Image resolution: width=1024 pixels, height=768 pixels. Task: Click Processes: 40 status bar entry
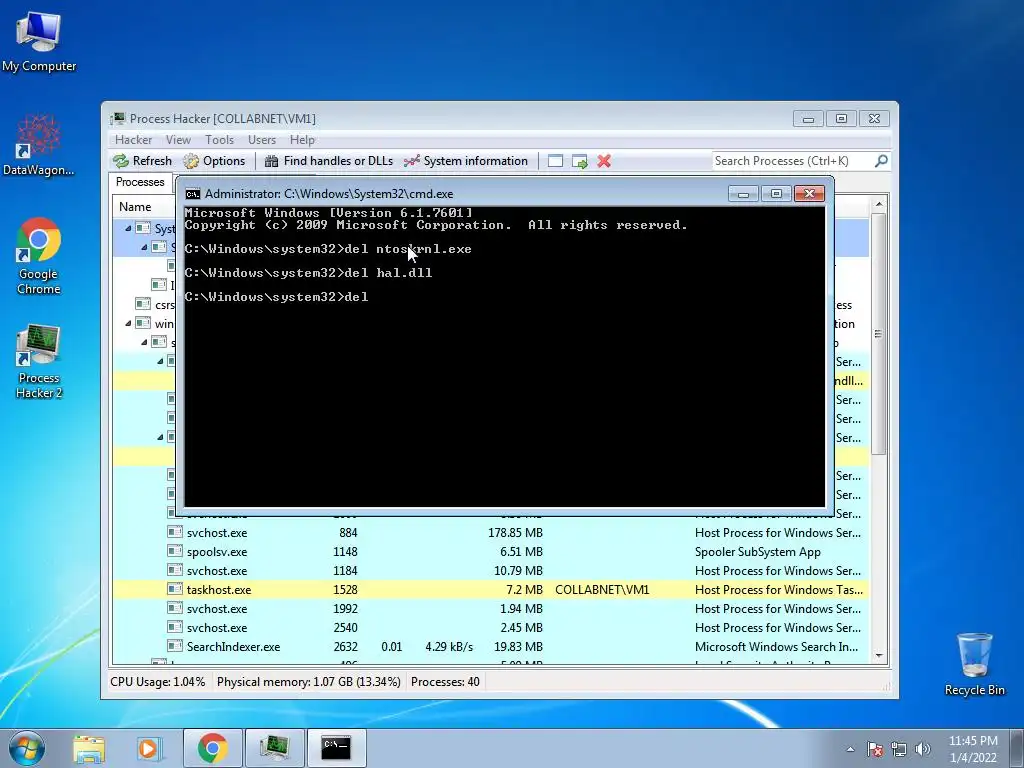[x=445, y=682]
